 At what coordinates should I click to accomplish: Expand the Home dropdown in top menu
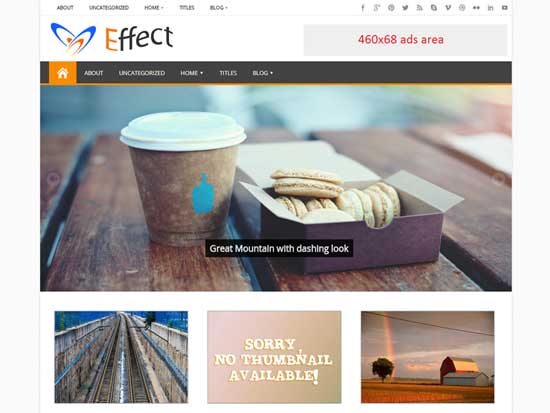coord(154,8)
